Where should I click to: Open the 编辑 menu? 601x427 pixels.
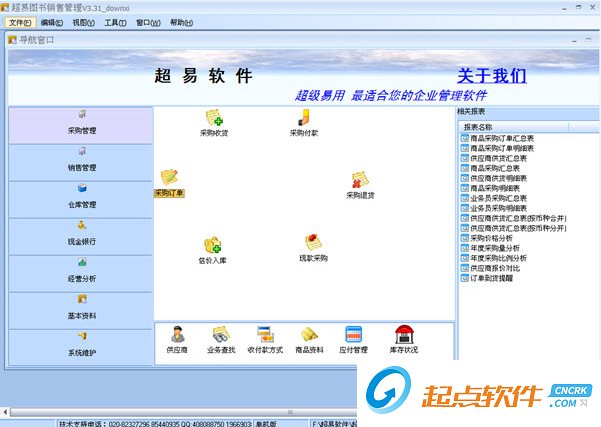click(x=52, y=23)
